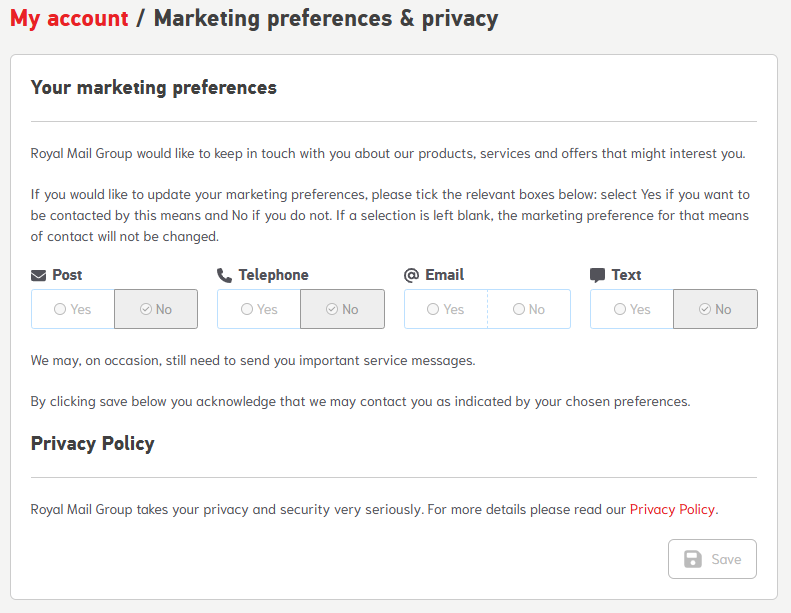Click the Your marketing preferences heading

click(153, 88)
